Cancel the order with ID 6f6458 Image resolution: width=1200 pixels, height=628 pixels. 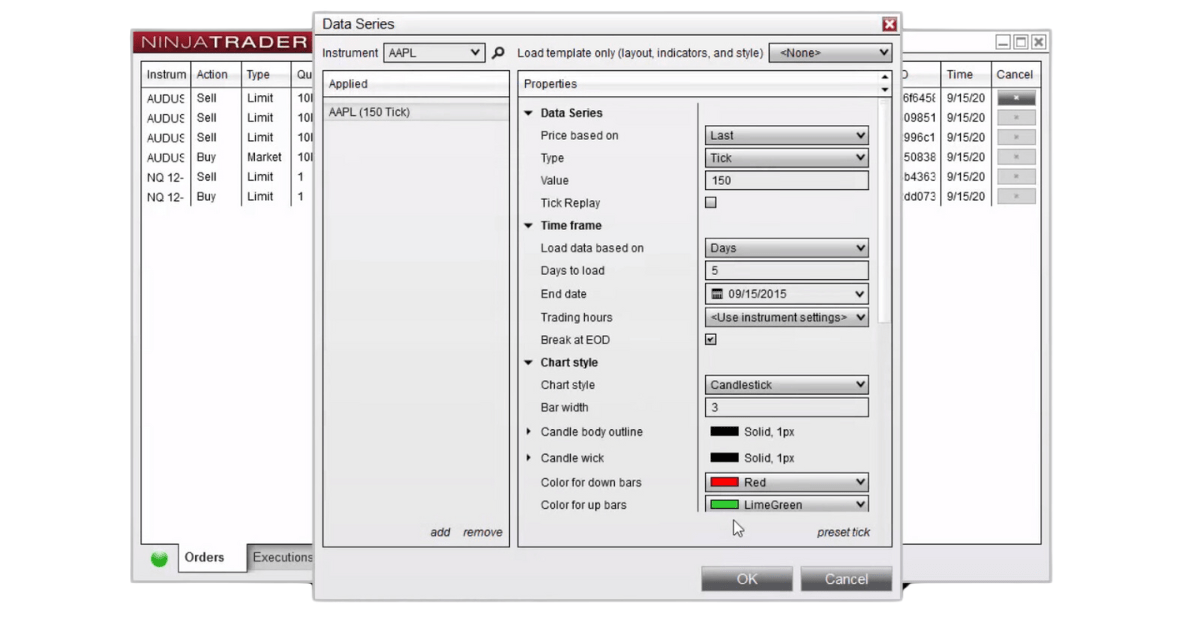(1016, 98)
